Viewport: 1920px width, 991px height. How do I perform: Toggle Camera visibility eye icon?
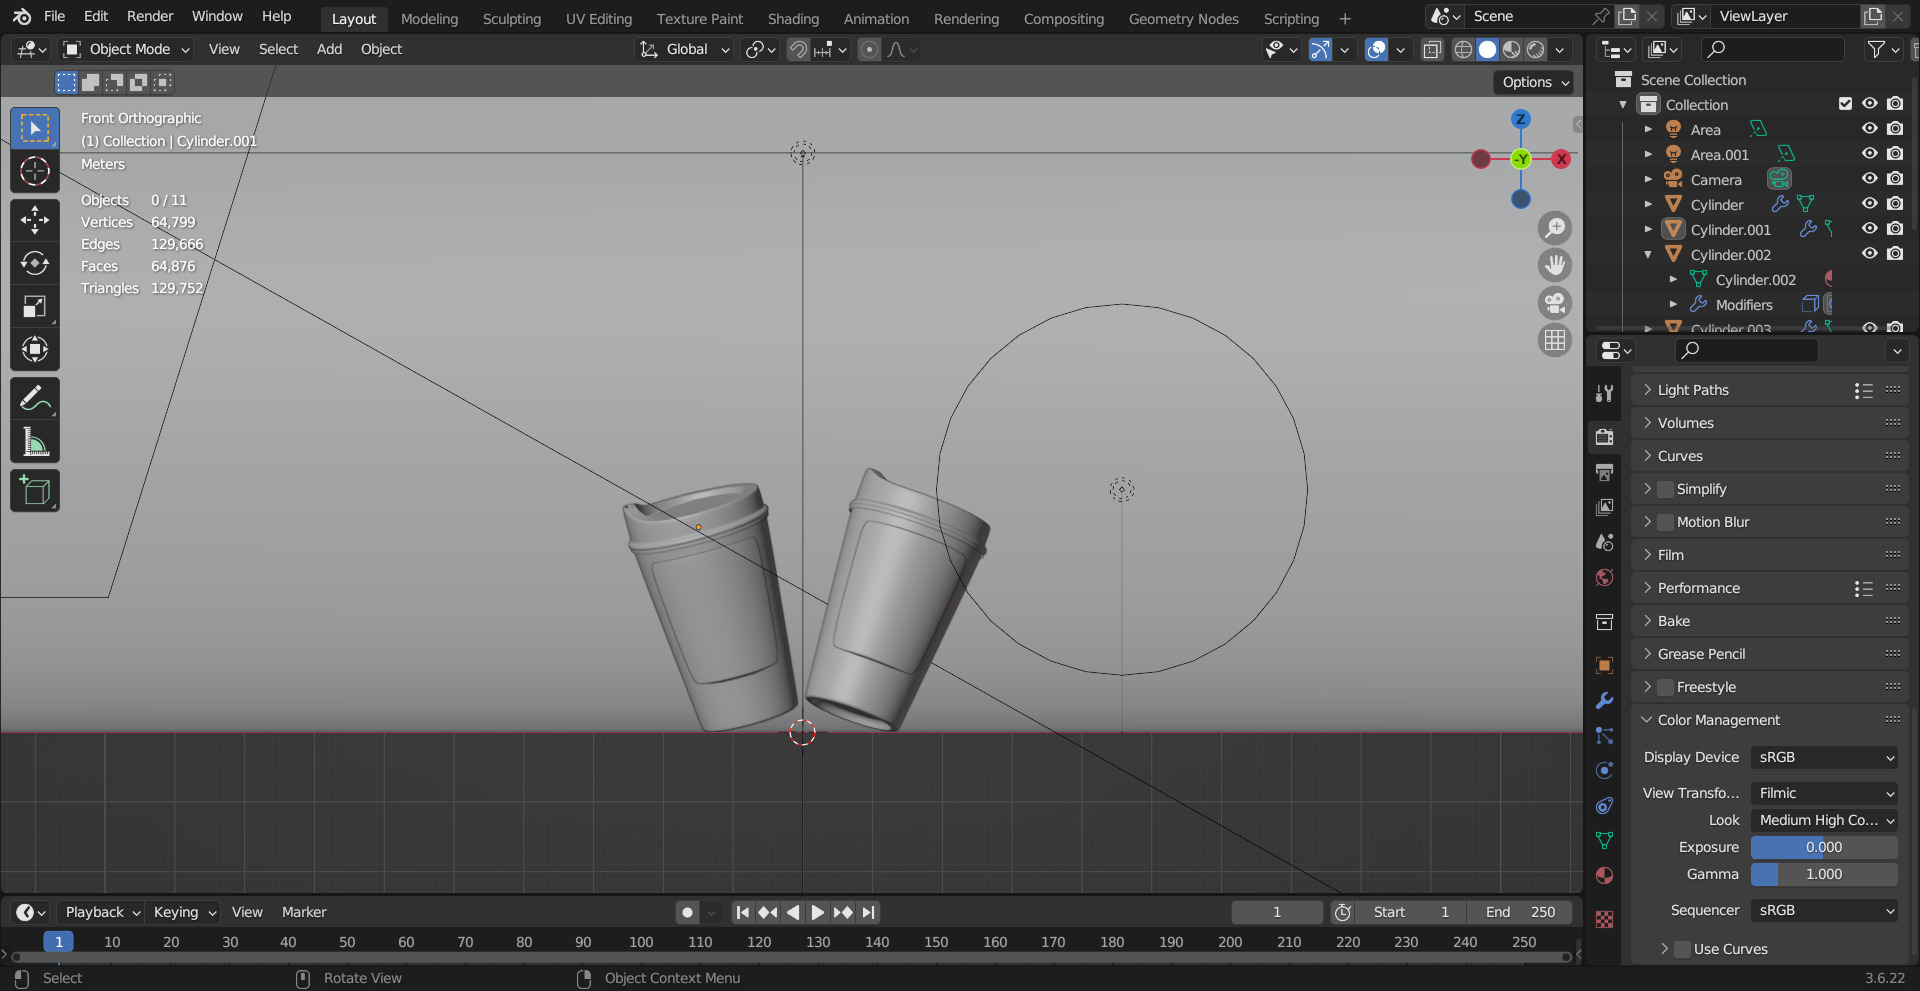click(1869, 179)
